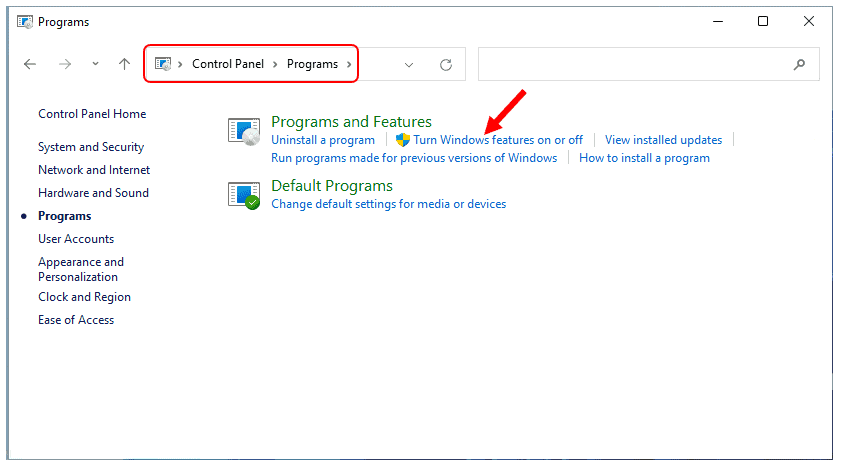Click View installed updates

[663, 140]
